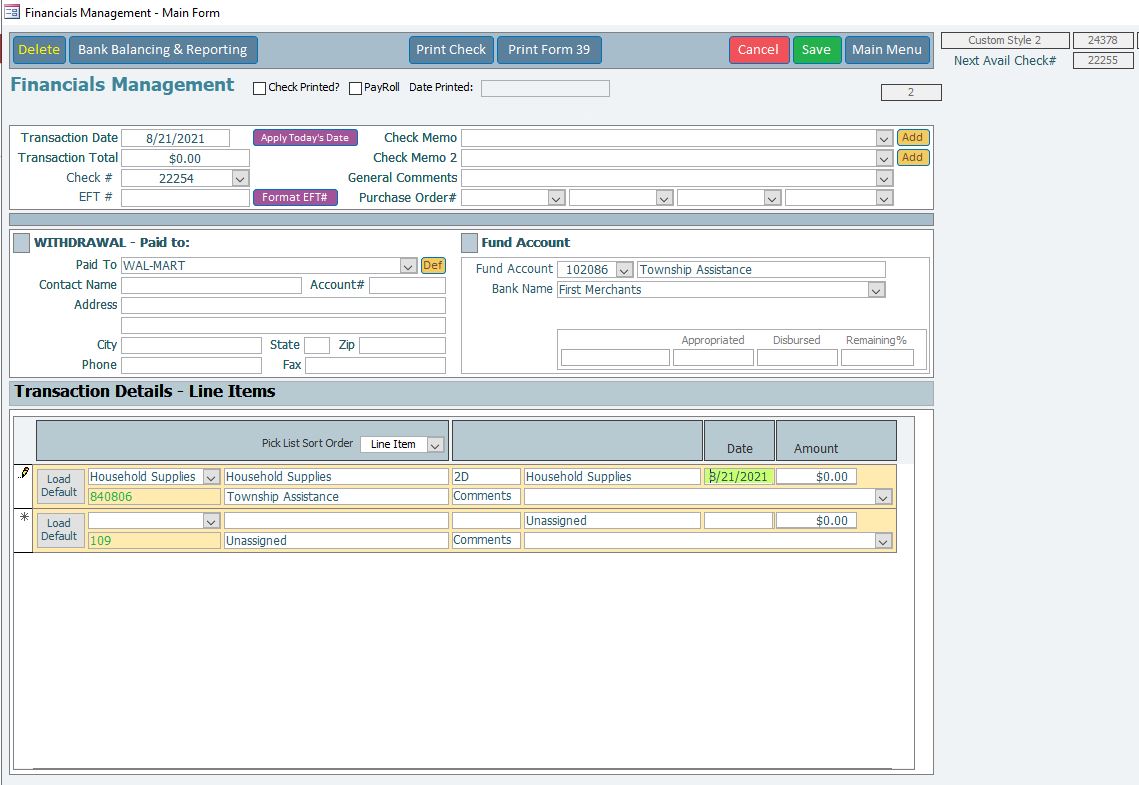Click the Delete button
The width and height of the screenshot is (1139, 785).
[x=39, y=50]
